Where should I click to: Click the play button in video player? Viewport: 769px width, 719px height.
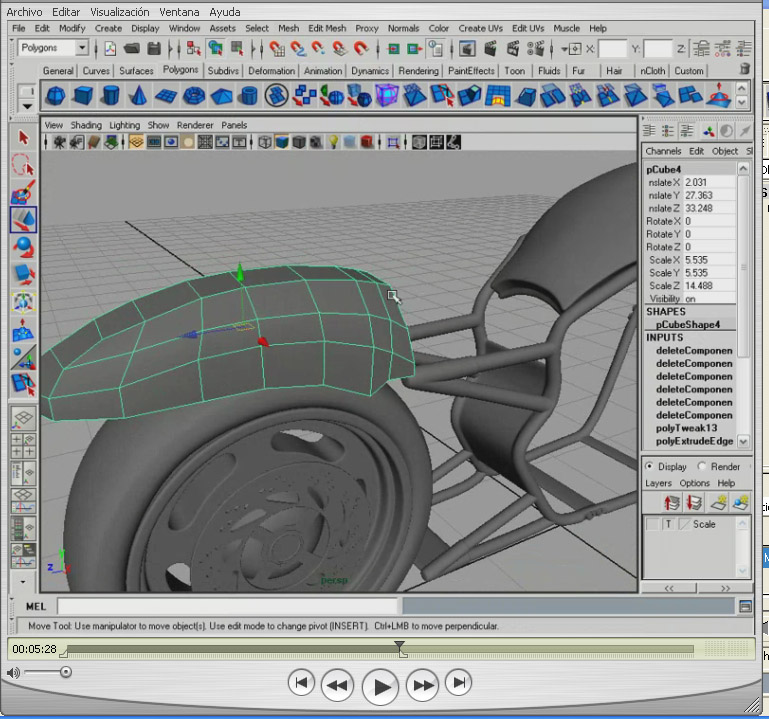tap(380, 687)
